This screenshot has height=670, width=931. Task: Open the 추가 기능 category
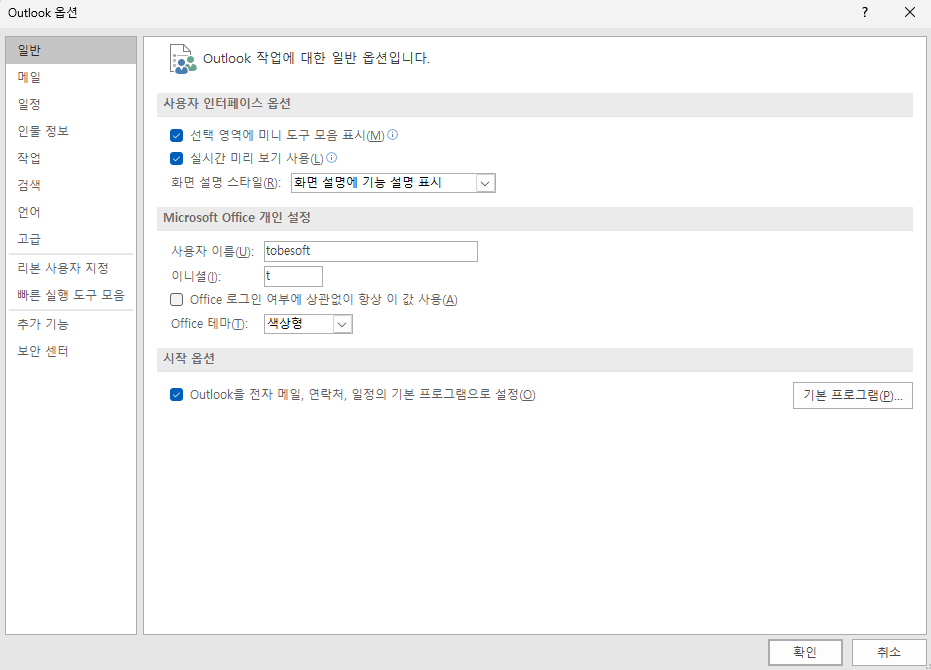click(x=71, y=324)
